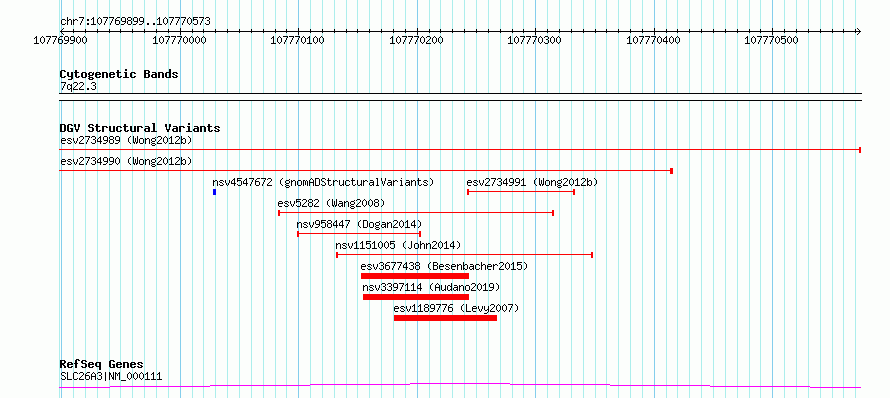Open variant nsv1151005 (John2014) label
The width and height of the screenshot is (890, 398).
(398, 245)
